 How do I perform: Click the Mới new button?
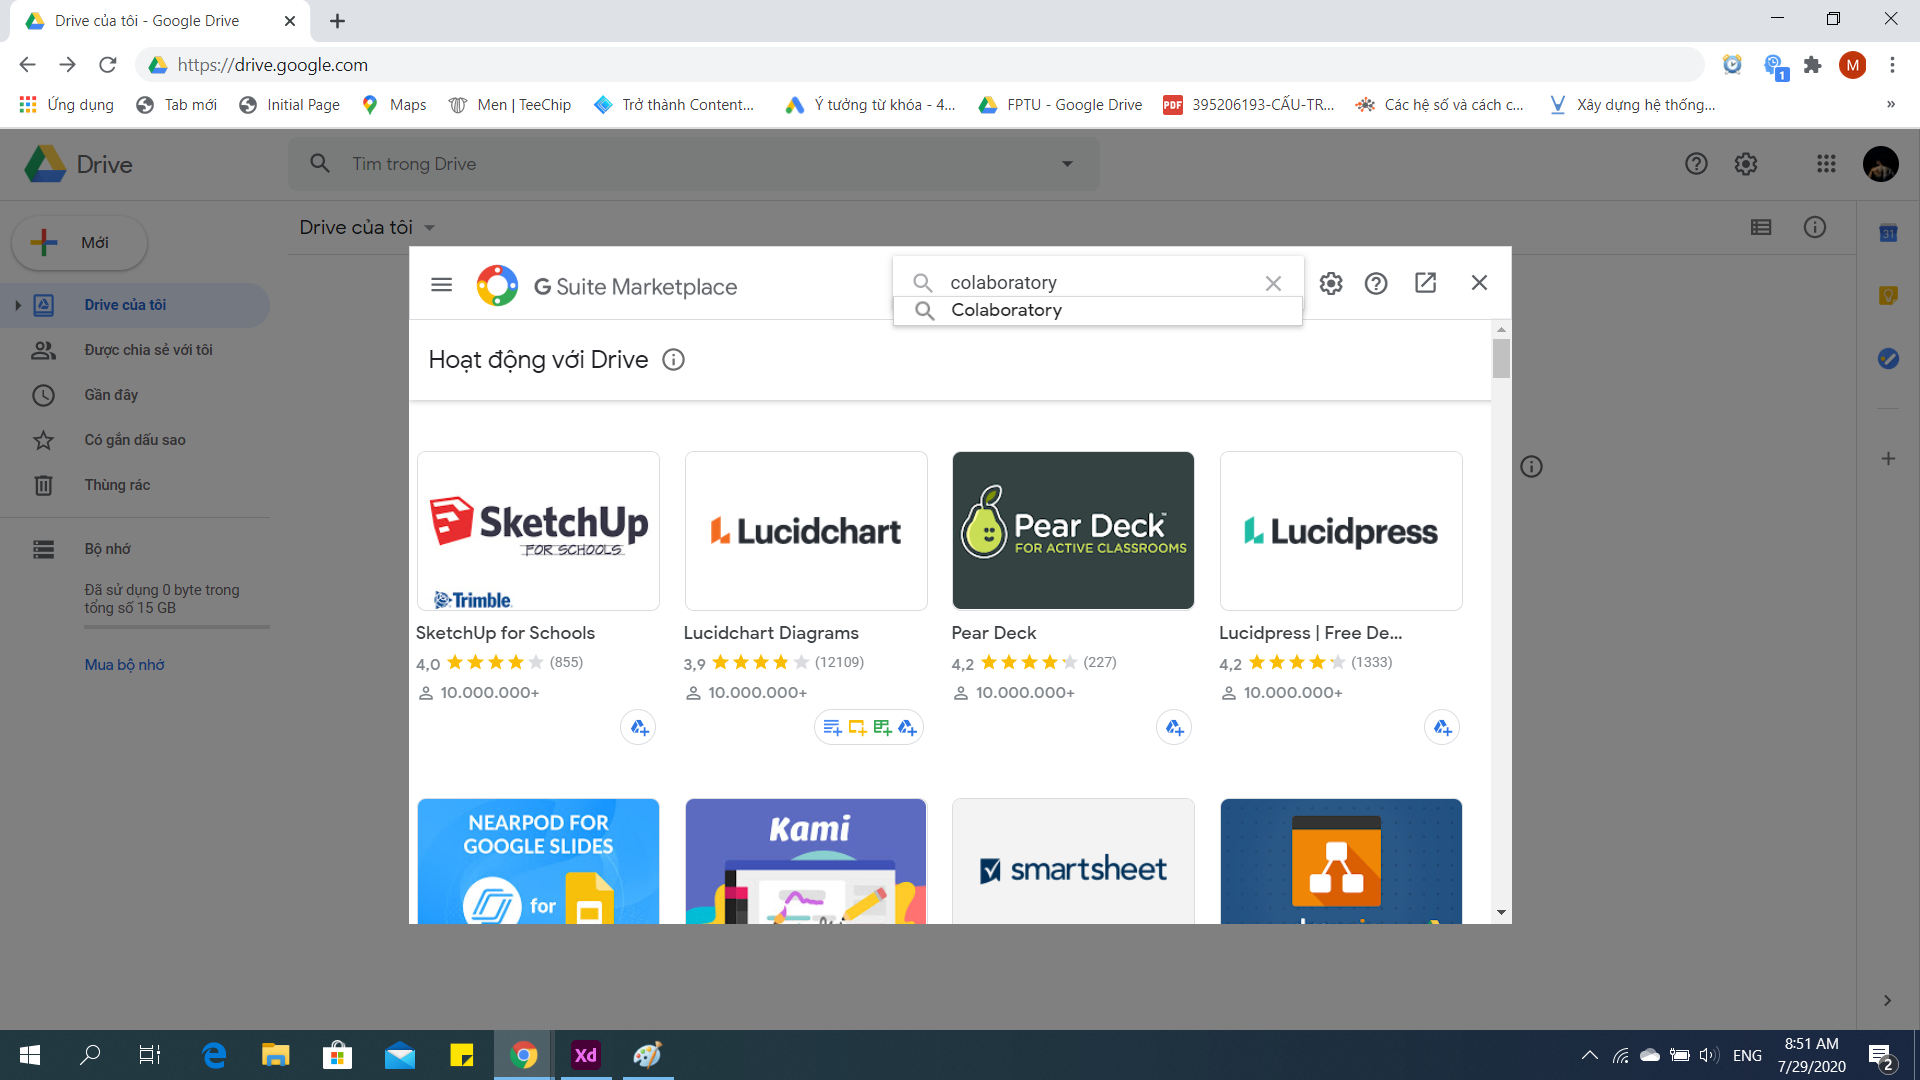(80, 243)
